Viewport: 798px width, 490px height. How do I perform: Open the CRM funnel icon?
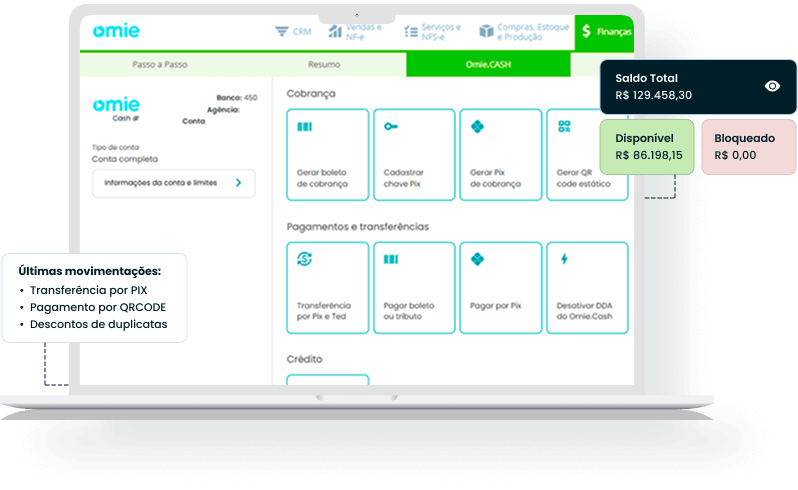coord(281,32)
